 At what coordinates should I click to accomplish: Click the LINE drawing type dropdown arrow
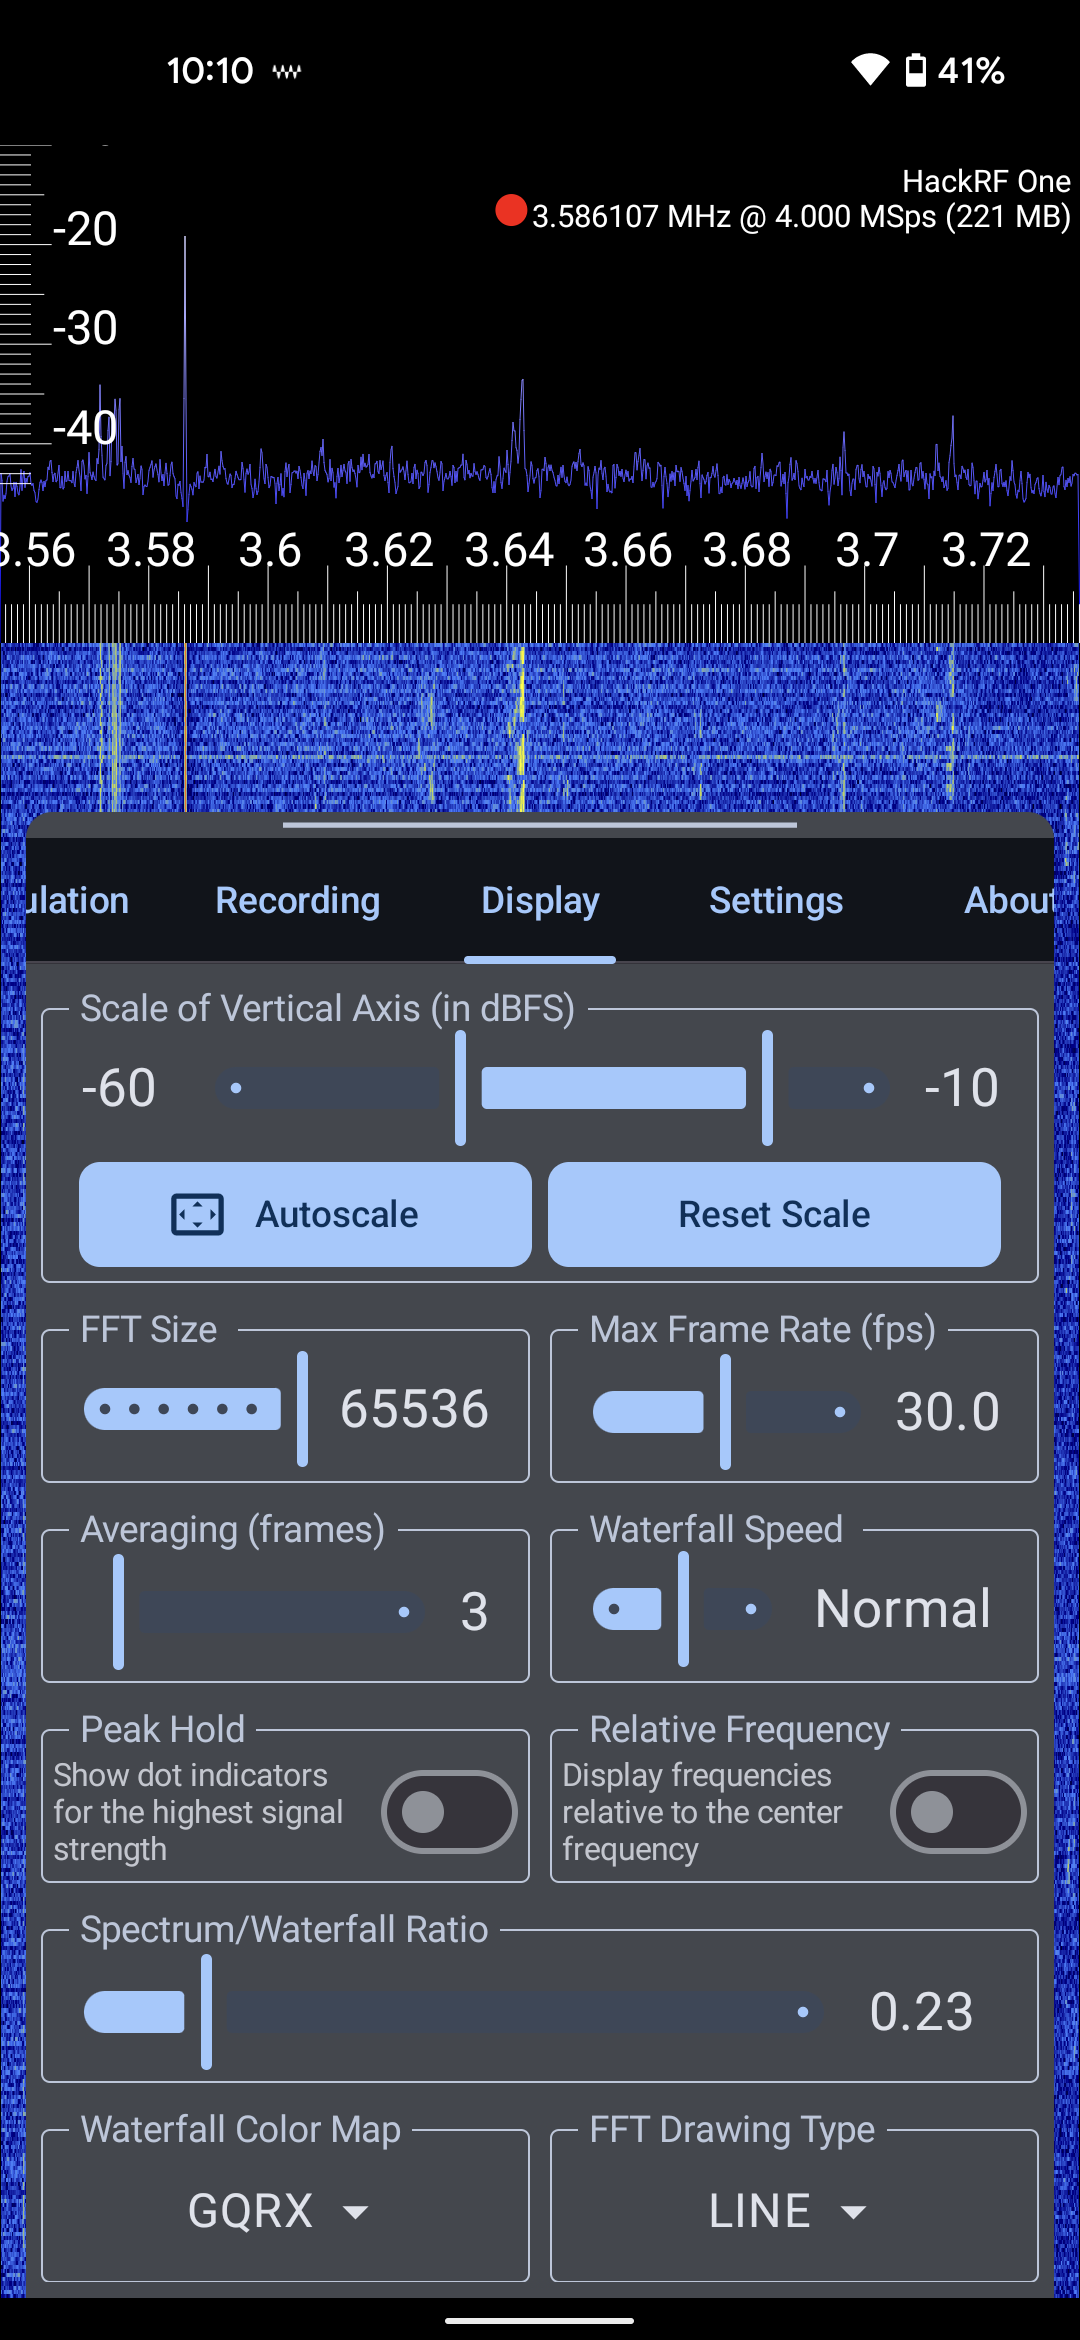click(x=853, y=2212)
